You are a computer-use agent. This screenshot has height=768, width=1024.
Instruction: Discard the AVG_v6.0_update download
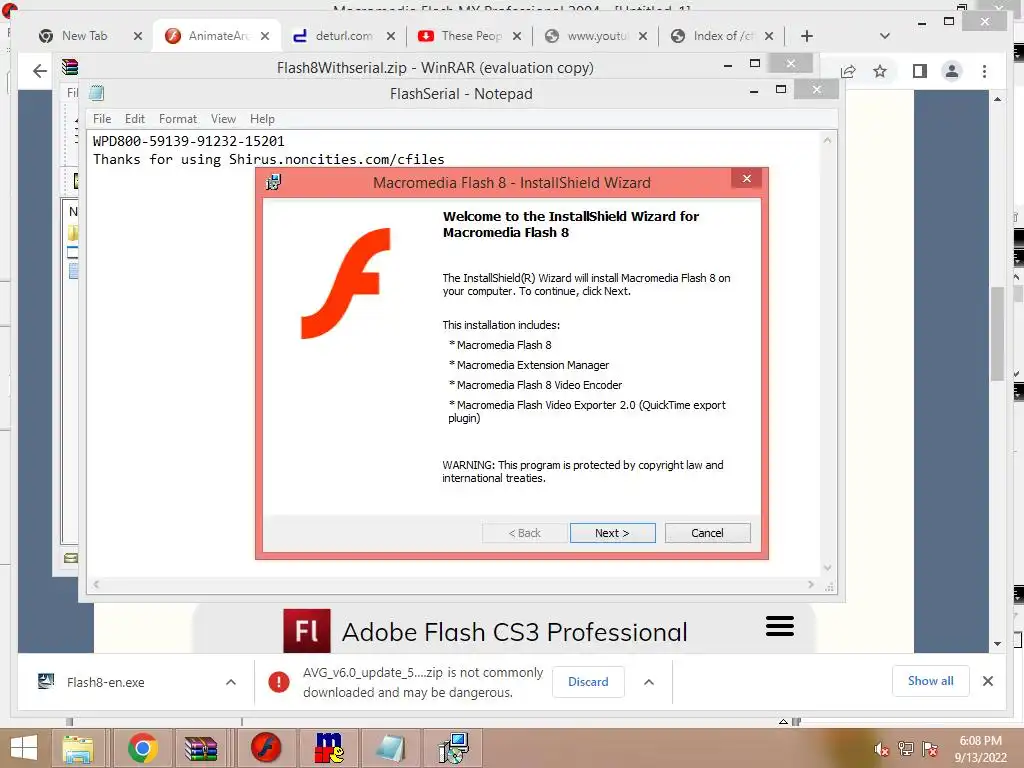pos(588,682)
